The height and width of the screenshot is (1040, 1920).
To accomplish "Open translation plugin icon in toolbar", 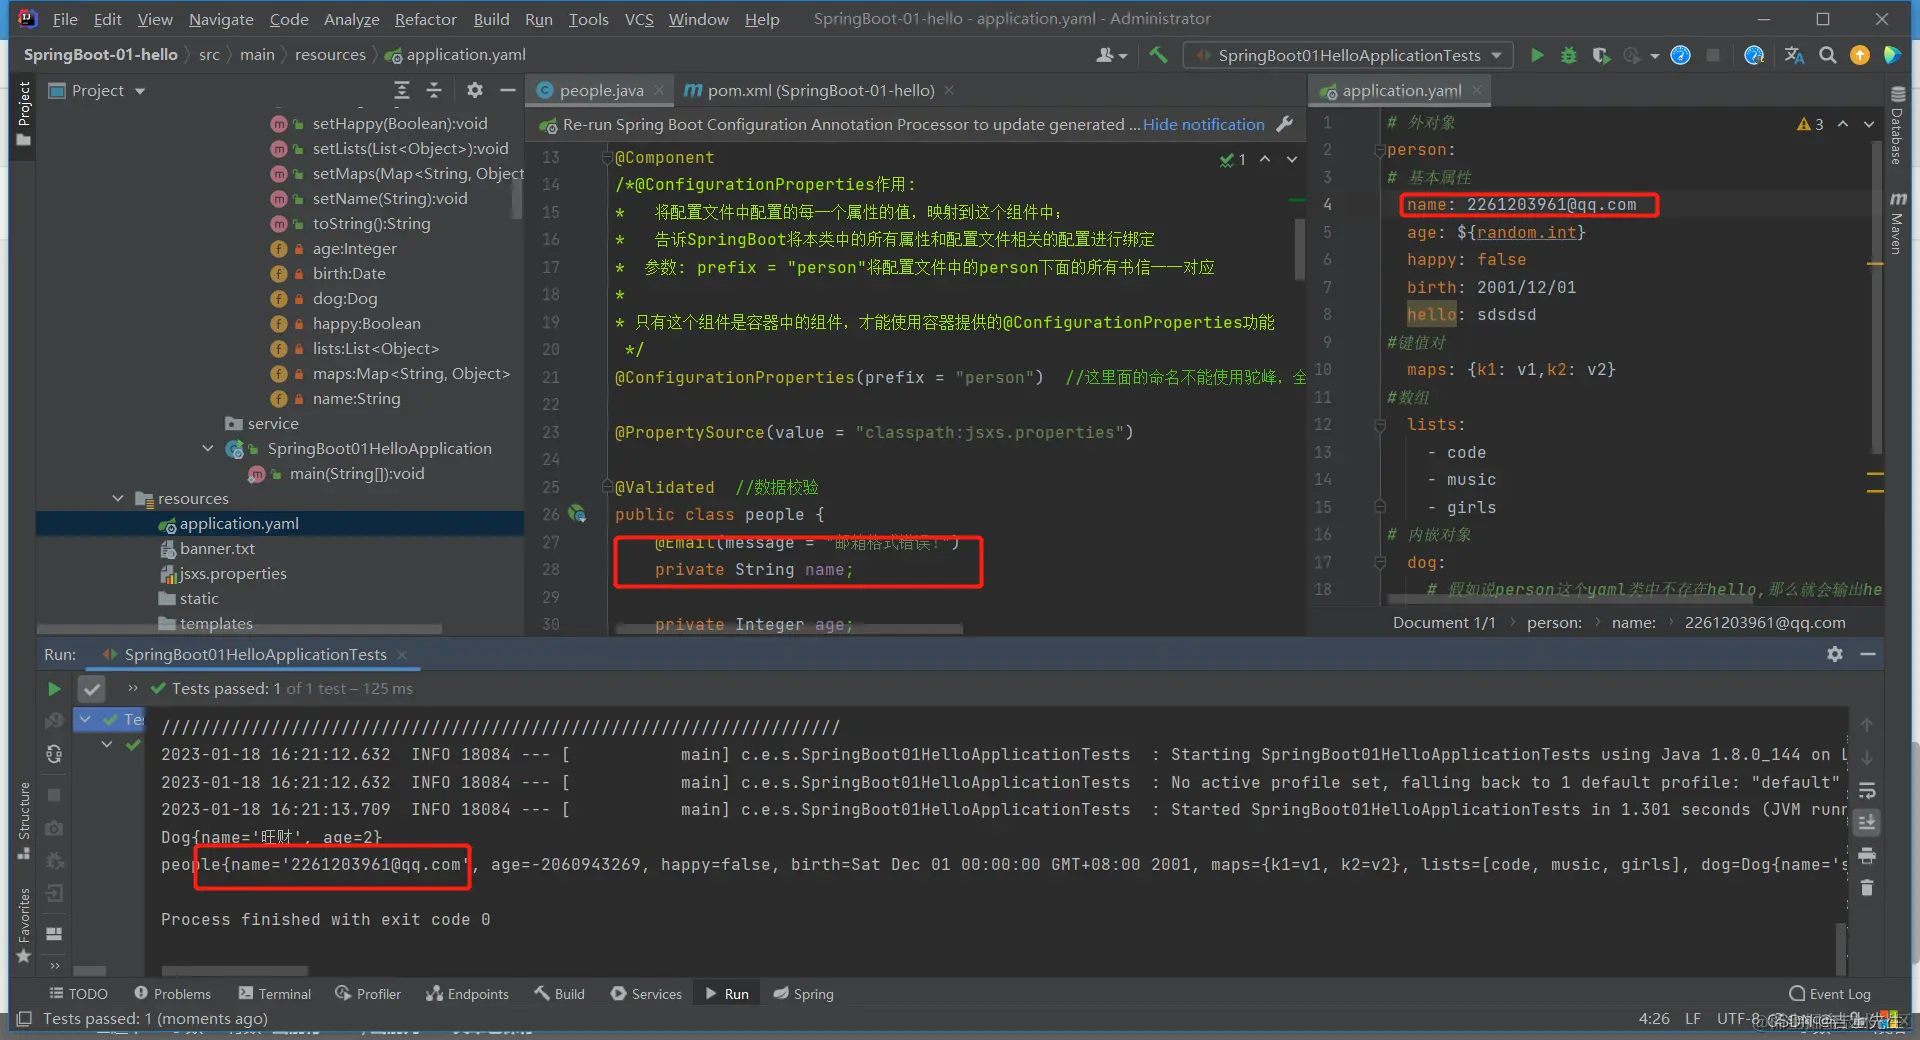I will (x=1795, y=55).
